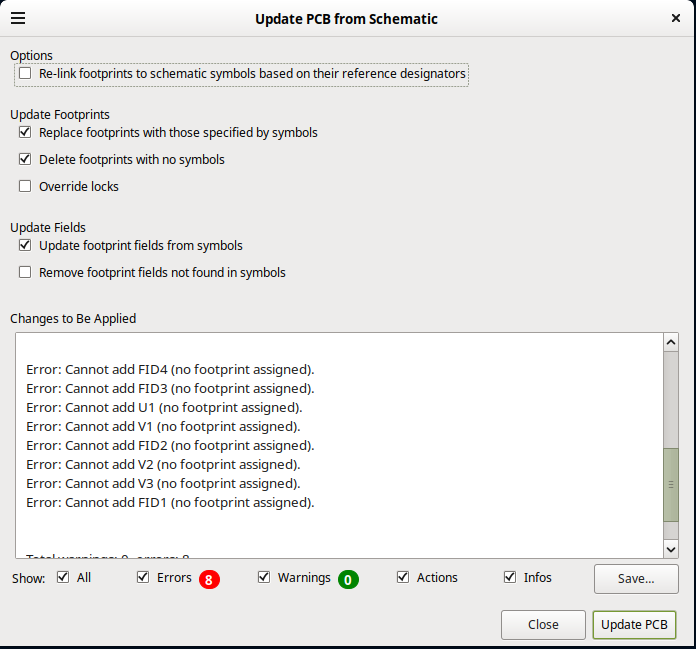Hide Errors in the message list

click(x=143, y=577)
